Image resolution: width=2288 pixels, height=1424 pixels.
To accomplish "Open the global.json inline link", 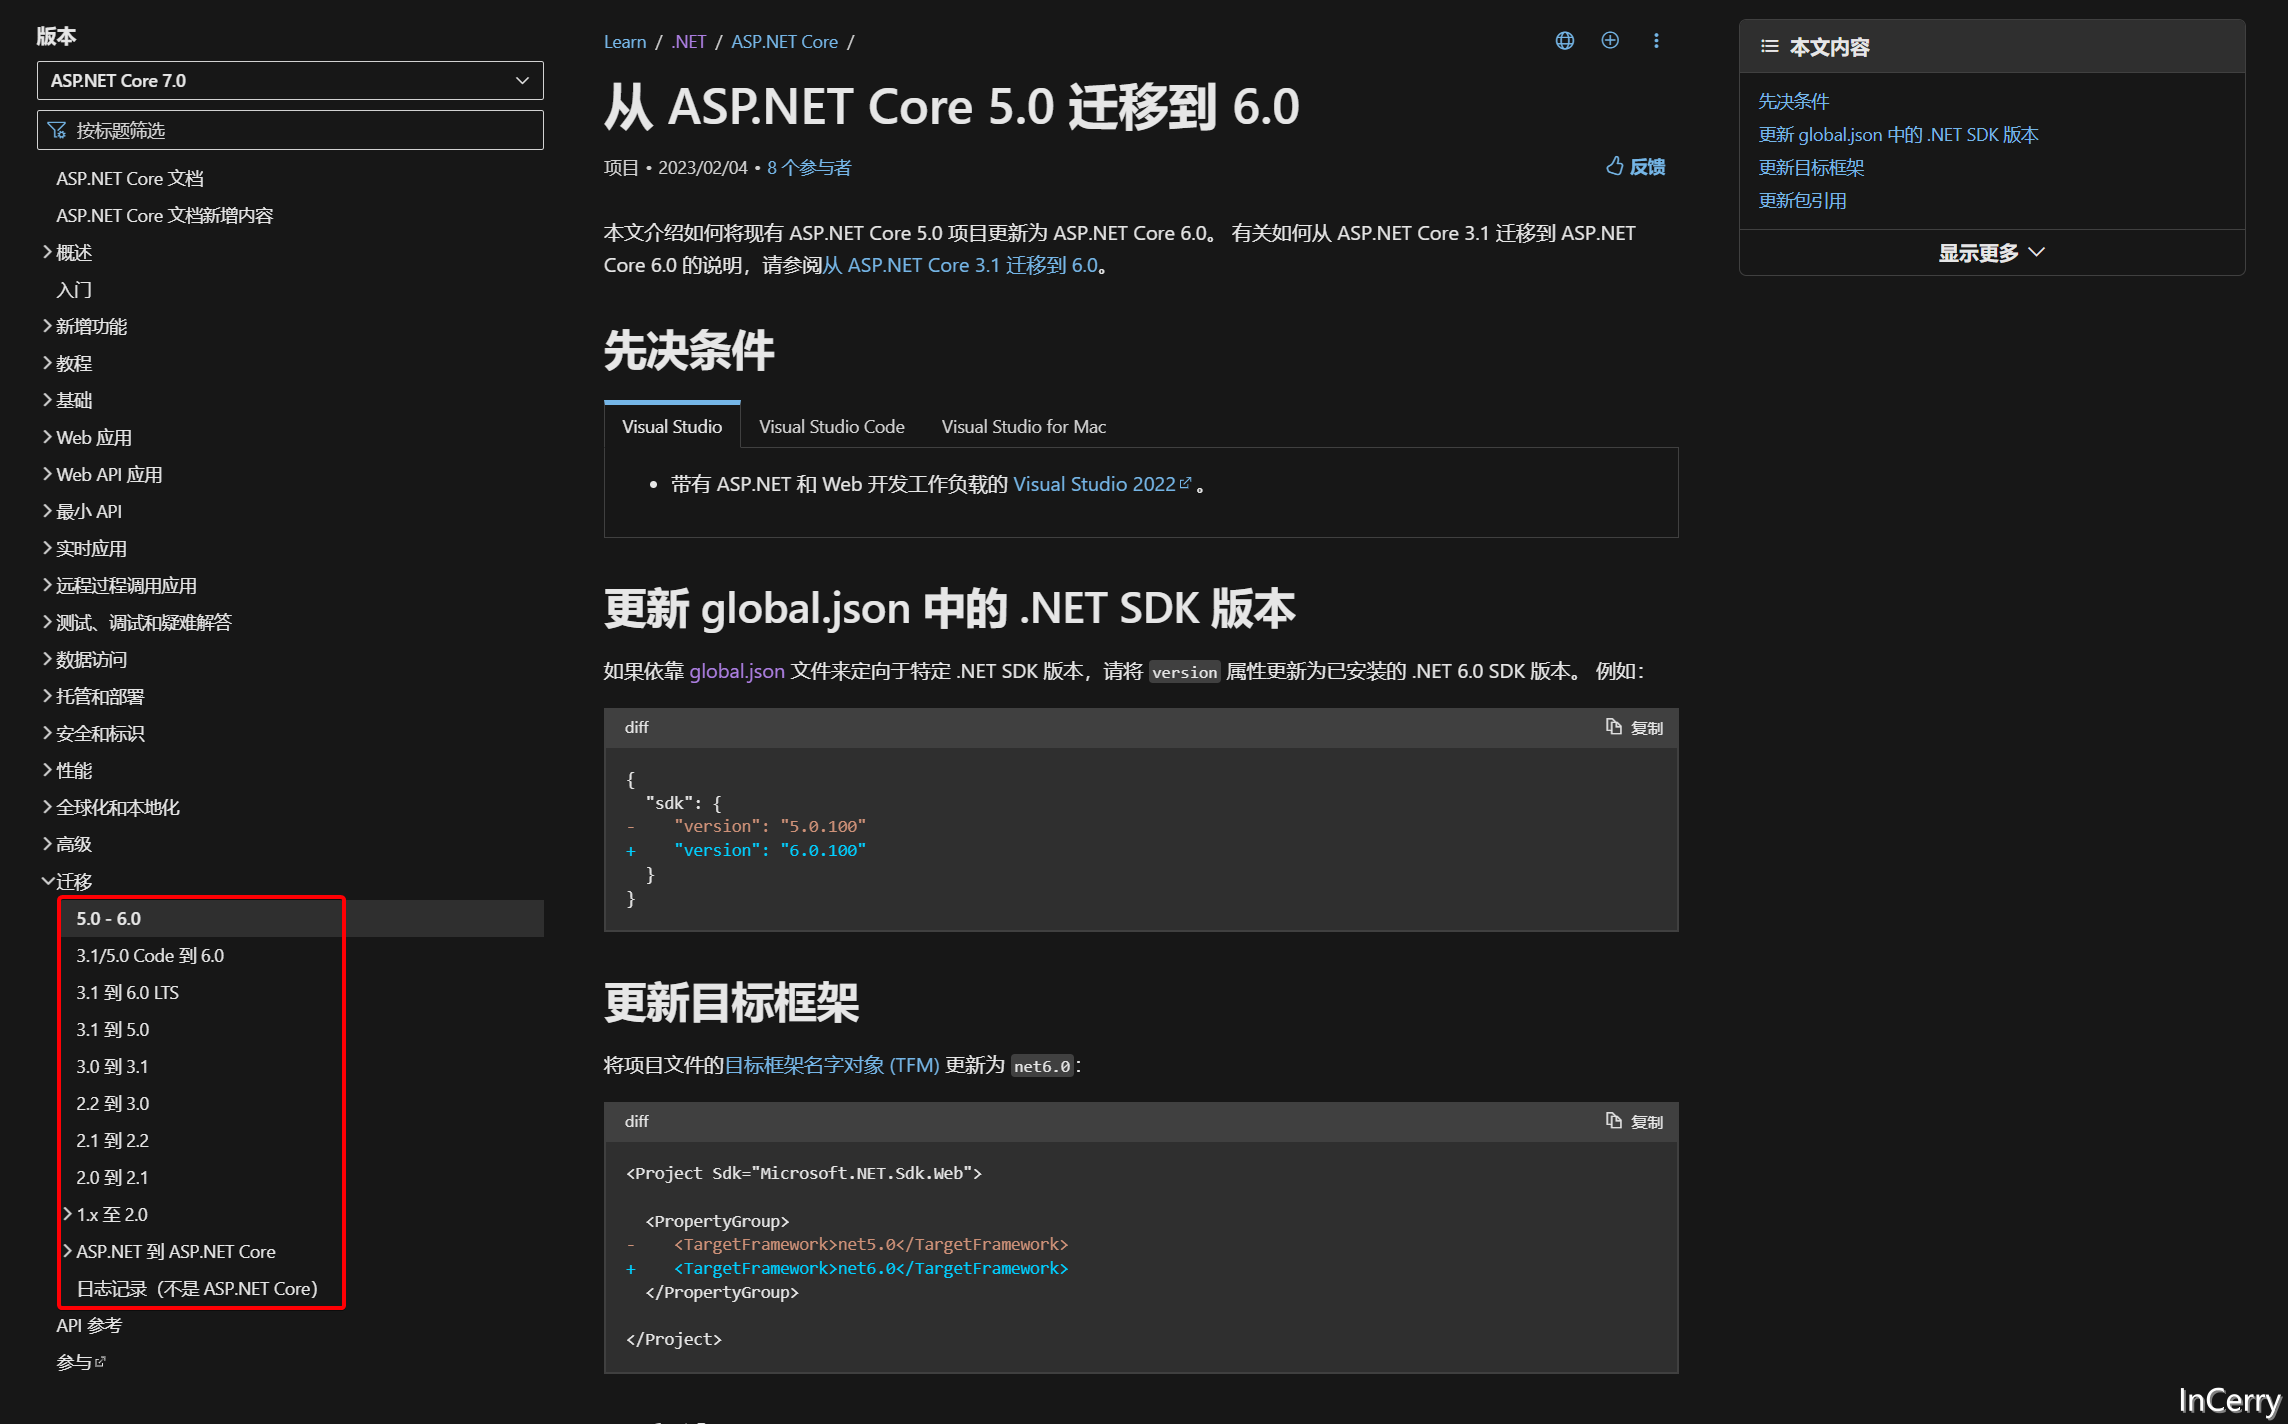I will (737, 671).
